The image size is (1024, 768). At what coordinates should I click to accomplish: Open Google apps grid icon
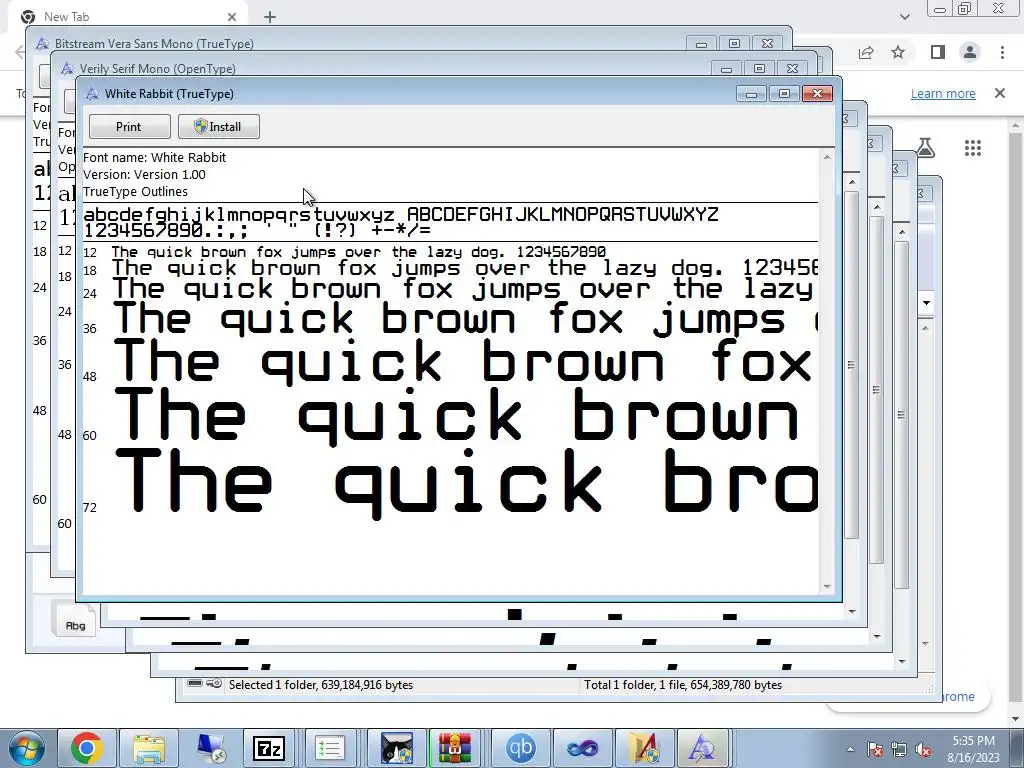(972, 148)
